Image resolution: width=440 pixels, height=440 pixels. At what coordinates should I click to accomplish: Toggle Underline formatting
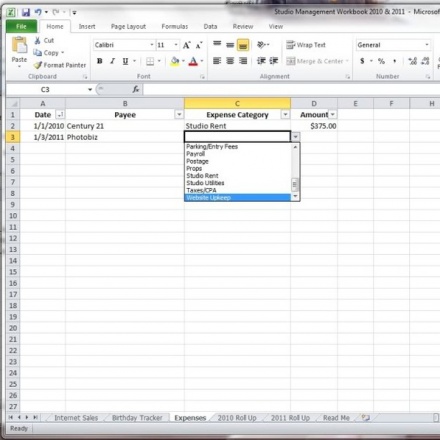[x=125, y=61]
